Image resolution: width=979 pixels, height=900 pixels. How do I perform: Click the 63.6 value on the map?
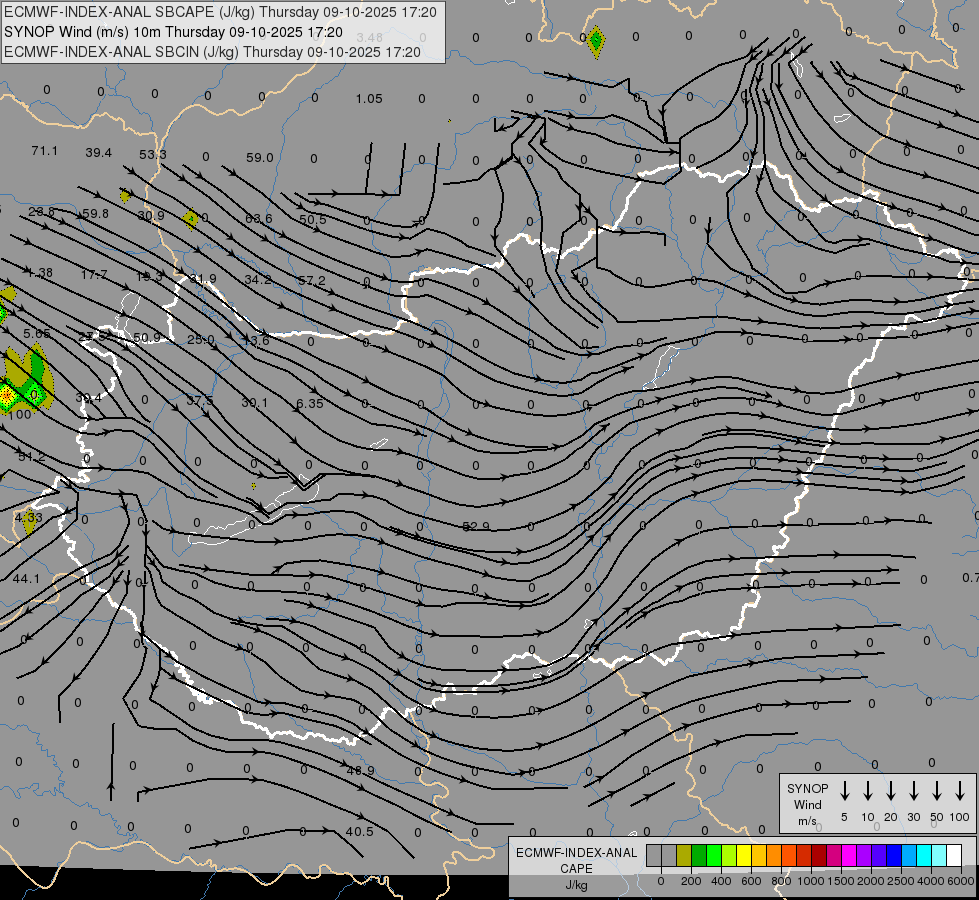[x=258, y=218]
